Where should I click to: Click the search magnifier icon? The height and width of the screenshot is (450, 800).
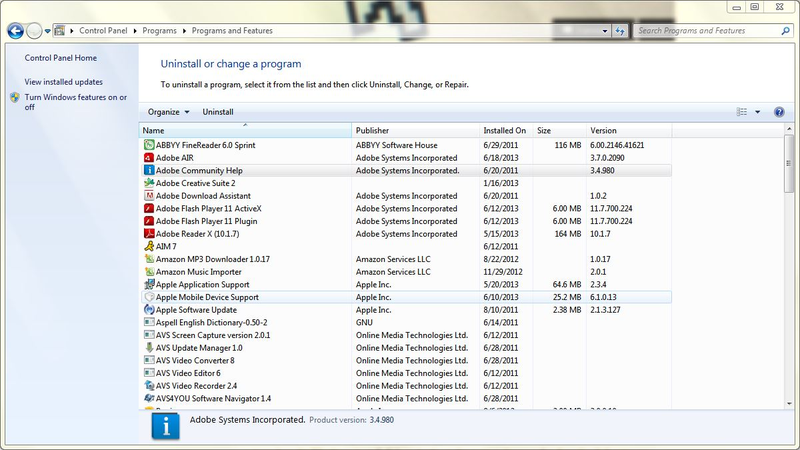click(785, 31)
